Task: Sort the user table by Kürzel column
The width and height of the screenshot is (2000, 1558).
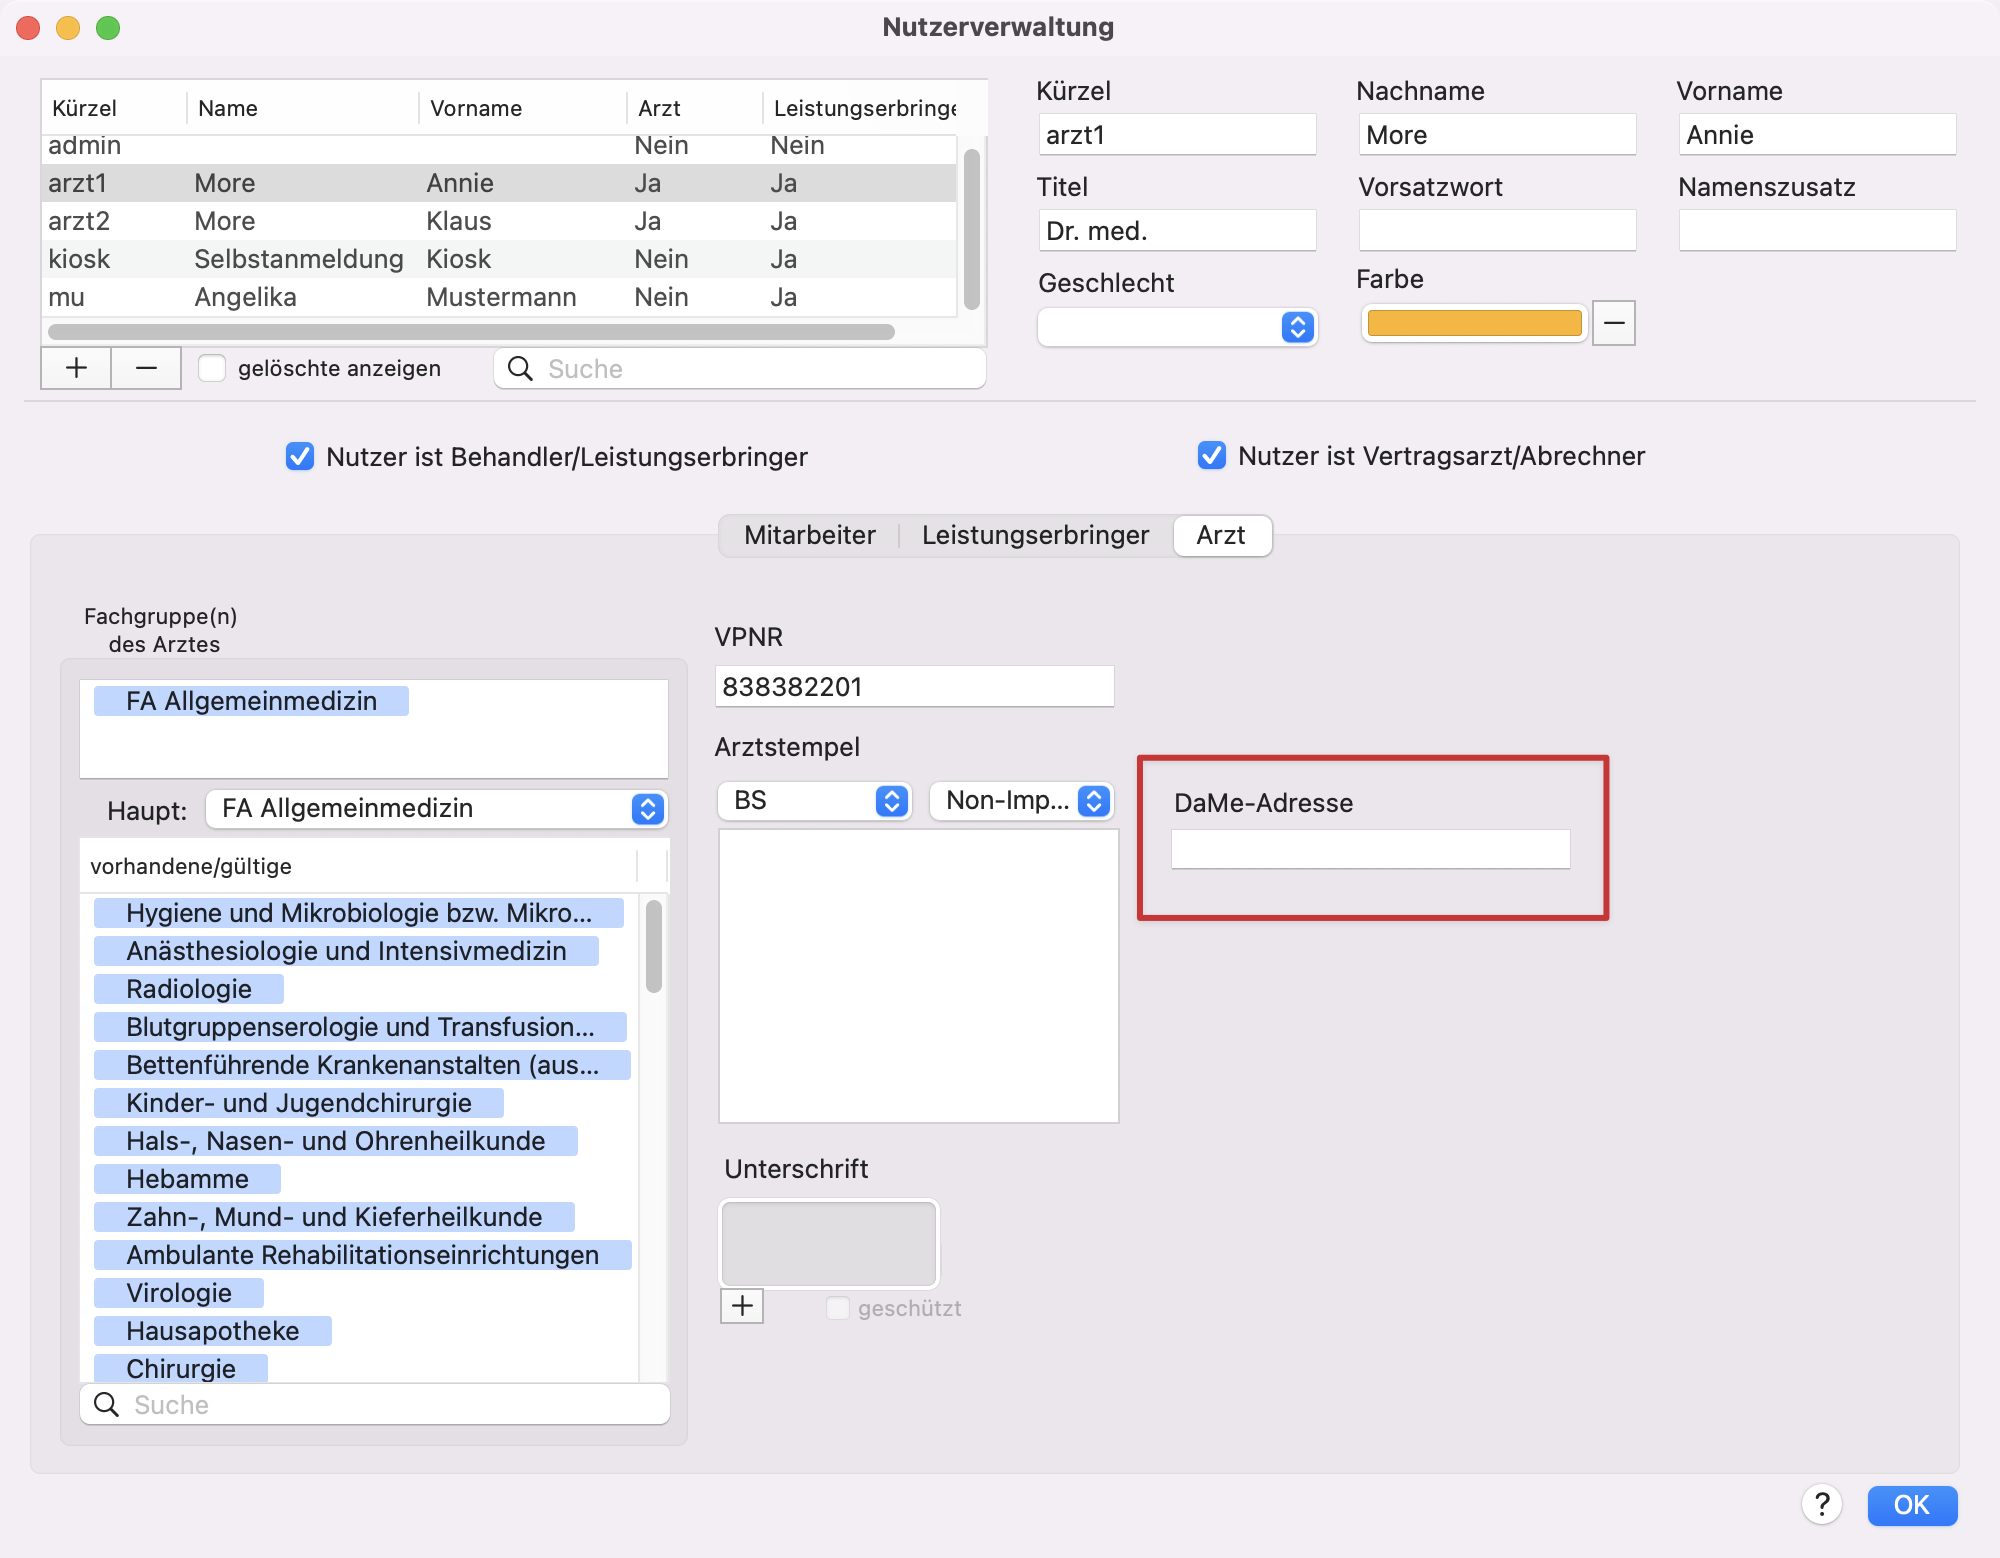Action: click(114, 108)
